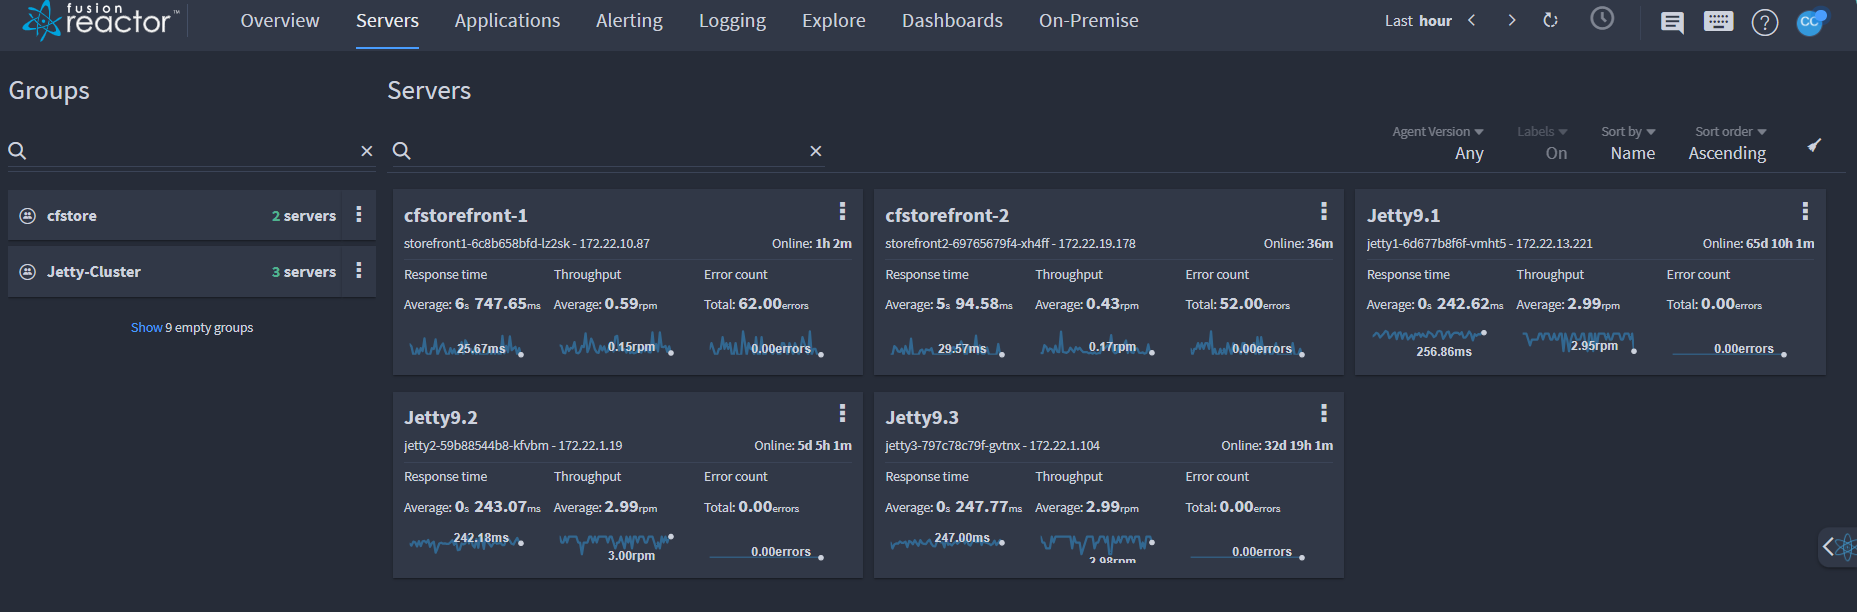Open the Sort order dropdown

pyautogui.click(x=1728, y=143)
